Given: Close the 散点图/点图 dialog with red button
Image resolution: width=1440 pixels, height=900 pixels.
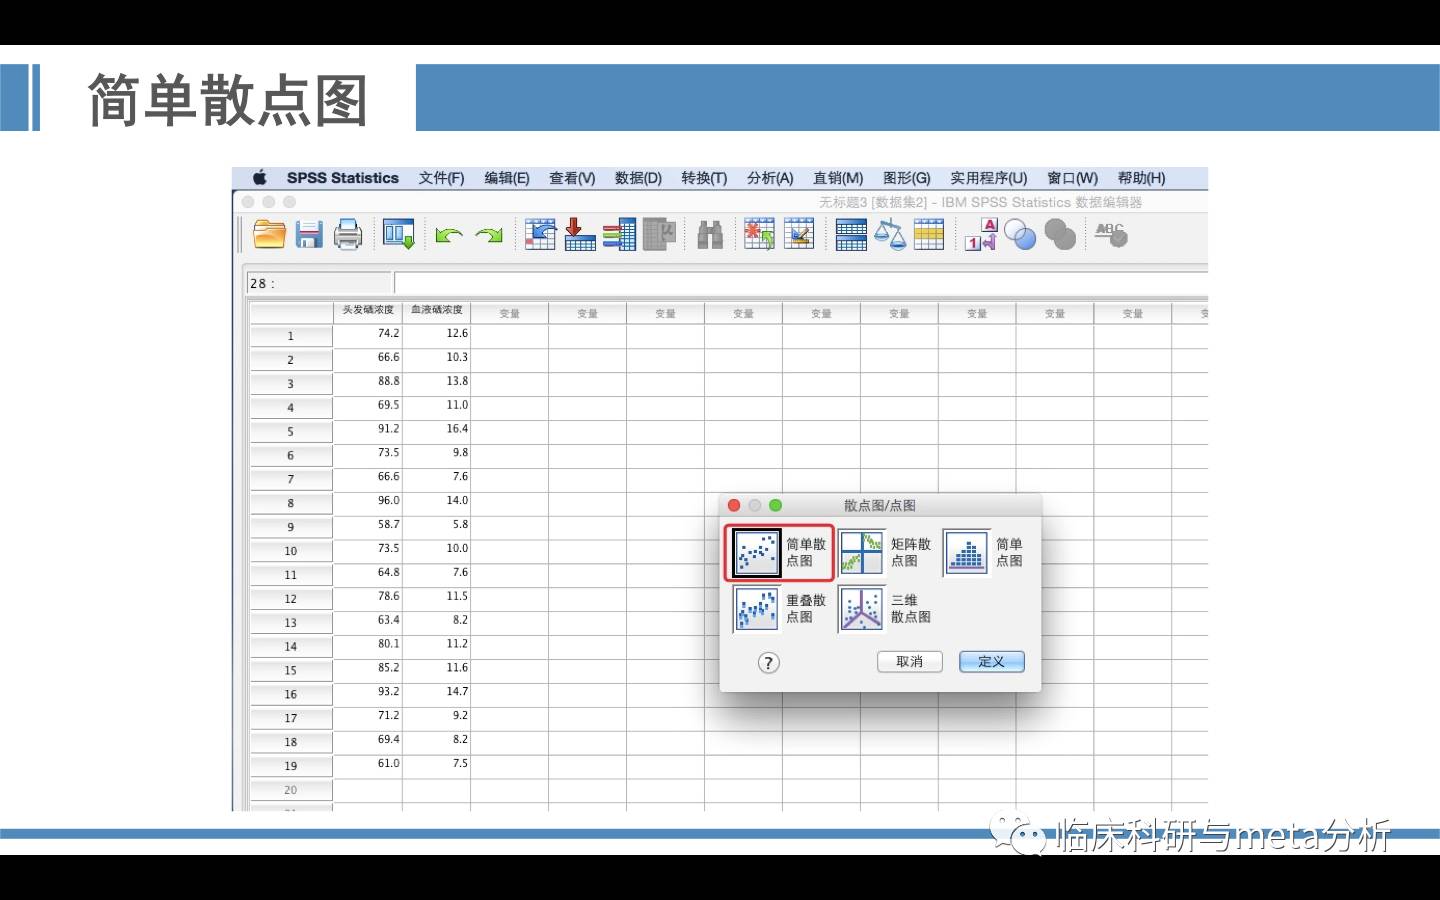Looking at the screenshot, I should tap(734, 506).
